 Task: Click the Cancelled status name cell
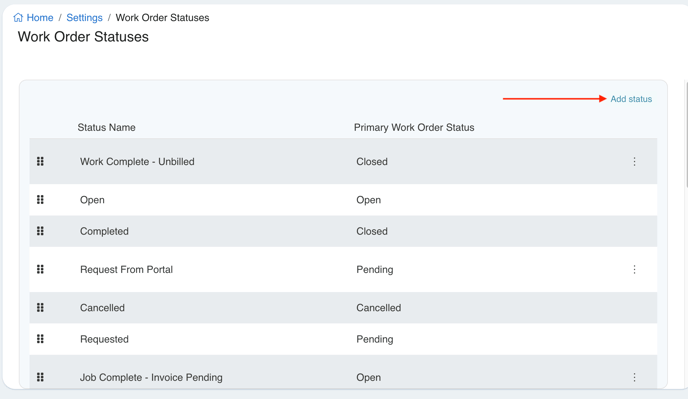(x=102, y=308)
